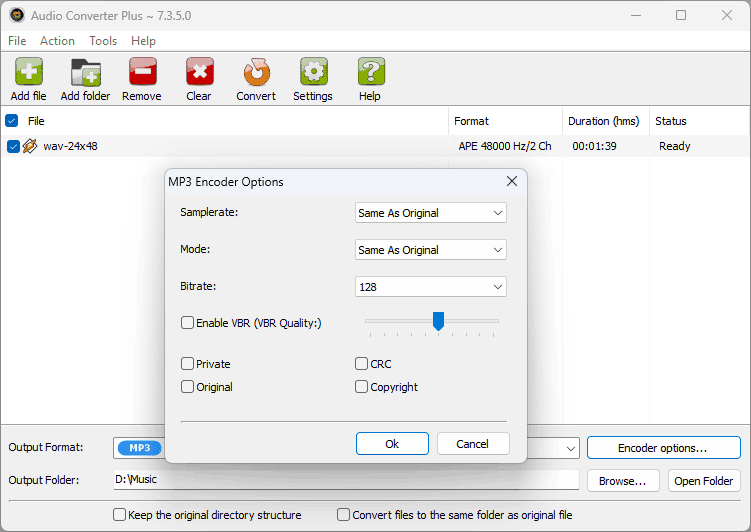The width and height of the screenshot is (751, 532).
Task: Click the APE 48000 Hz/2 Ch format cell
Action: (x=505, y=146)
